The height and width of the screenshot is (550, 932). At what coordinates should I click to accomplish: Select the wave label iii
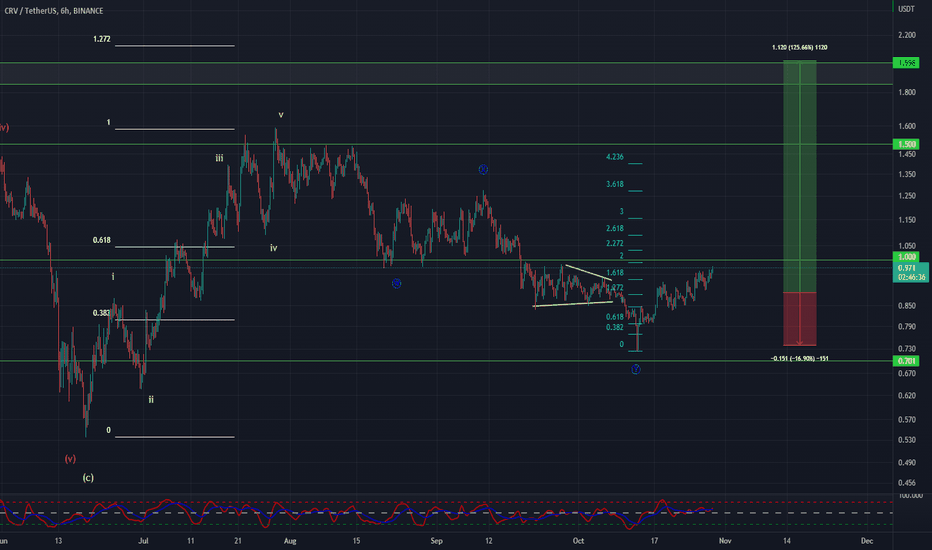click(x=219, y=158)
